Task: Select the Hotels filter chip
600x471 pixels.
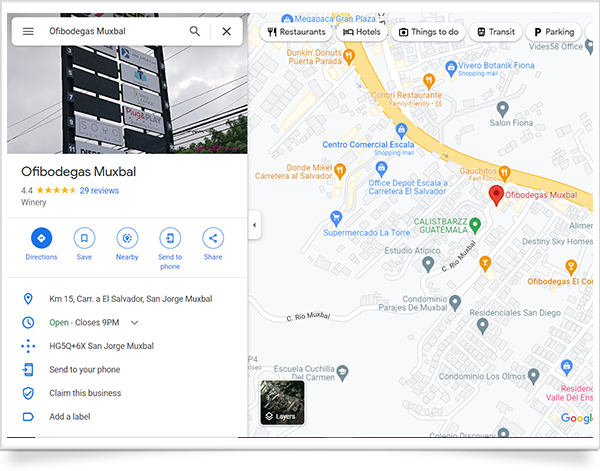Action: tap(362, 32)
